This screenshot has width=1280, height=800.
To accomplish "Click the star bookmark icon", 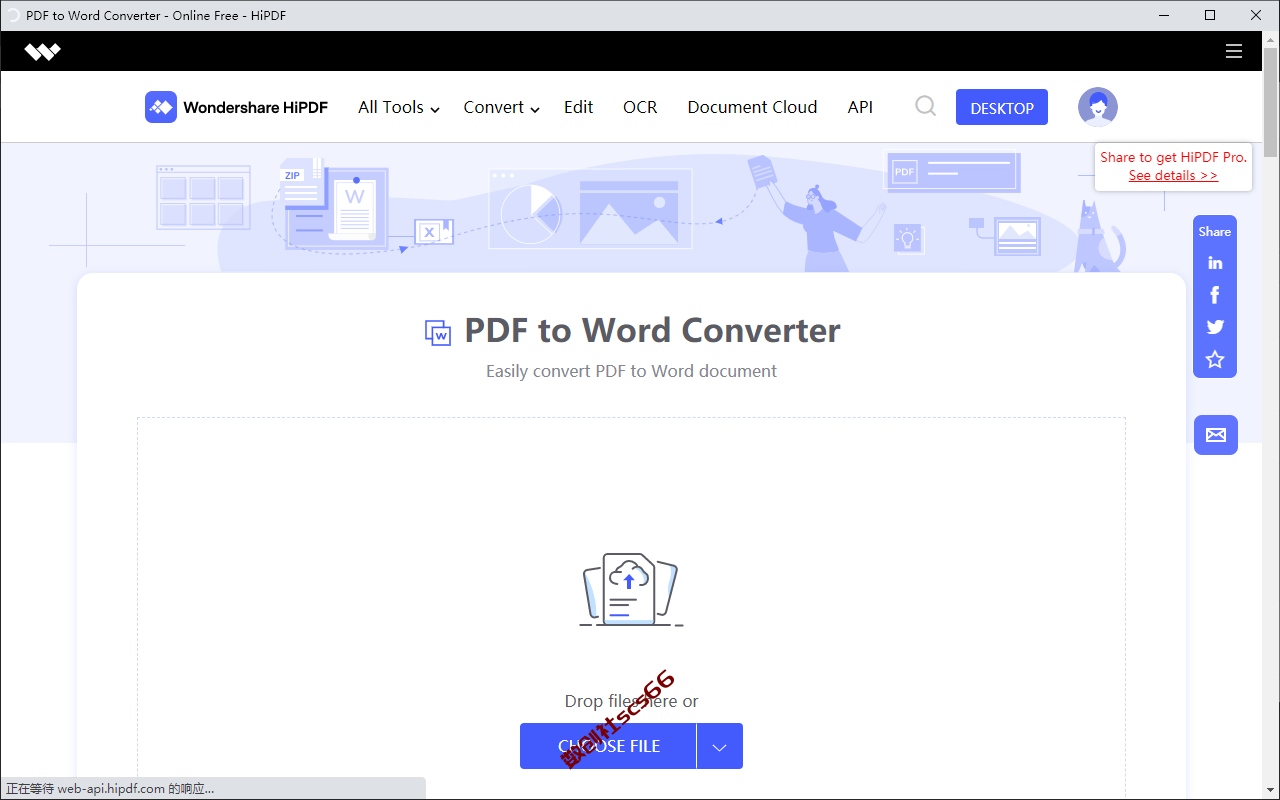I will [1215, 359].
